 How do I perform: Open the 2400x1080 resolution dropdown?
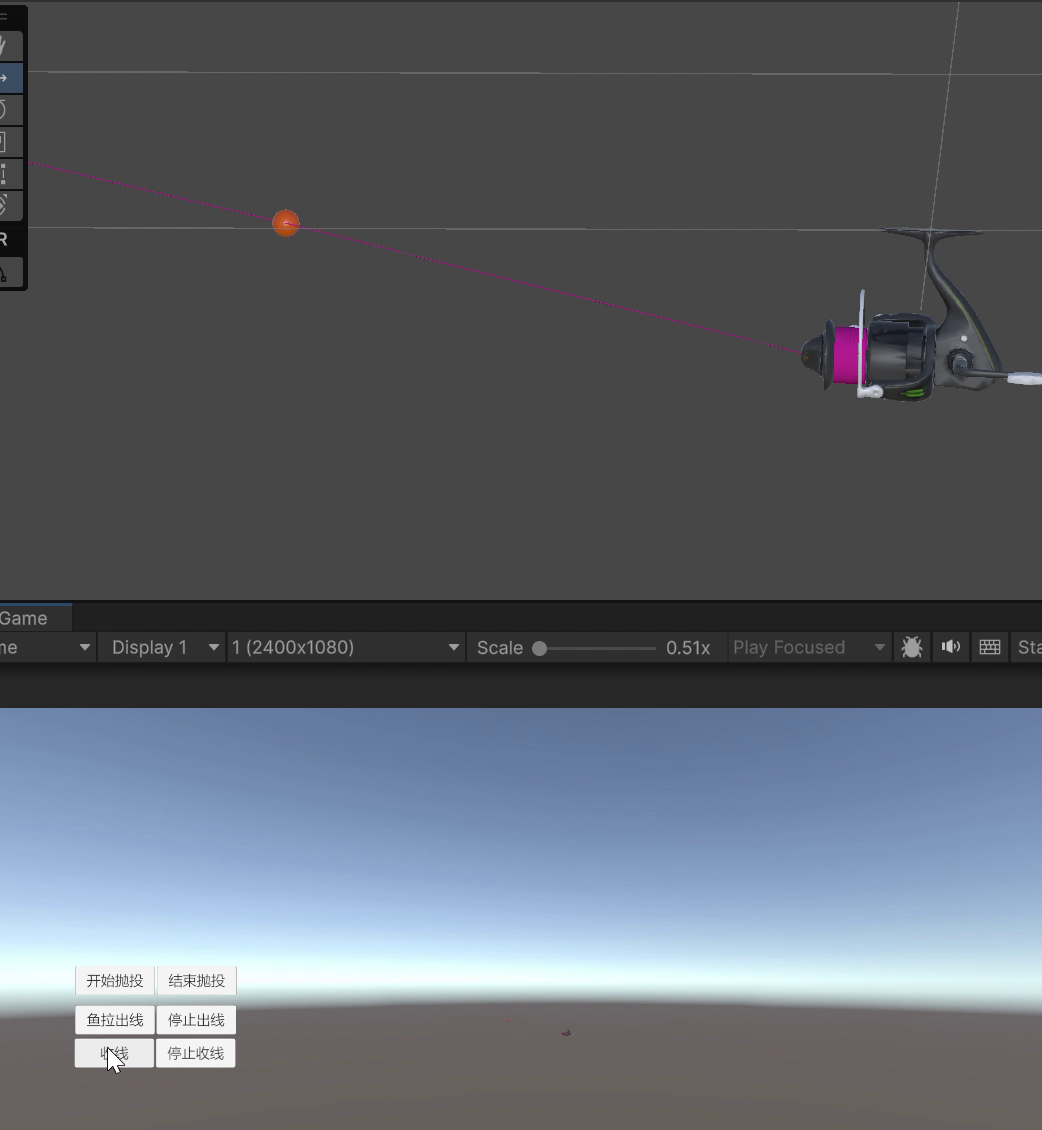point(345,647)
